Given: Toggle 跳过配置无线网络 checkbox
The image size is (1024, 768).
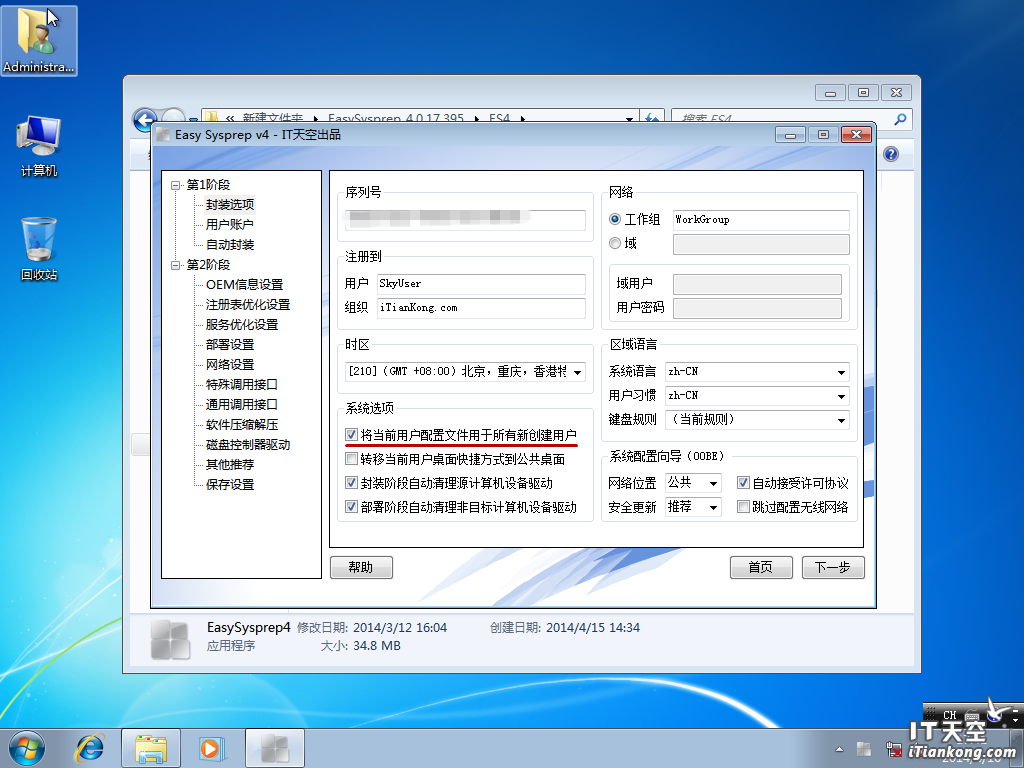Looking at the screenshot, I should [743, 507].
